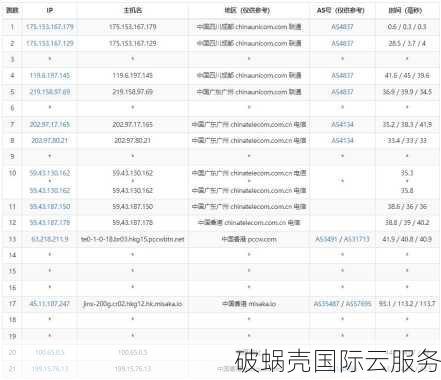Select time value 93.1 / 113.2 / 113.7
This screenshot has width=441, height=380.
pyautogui.click(x=407, y=304)
